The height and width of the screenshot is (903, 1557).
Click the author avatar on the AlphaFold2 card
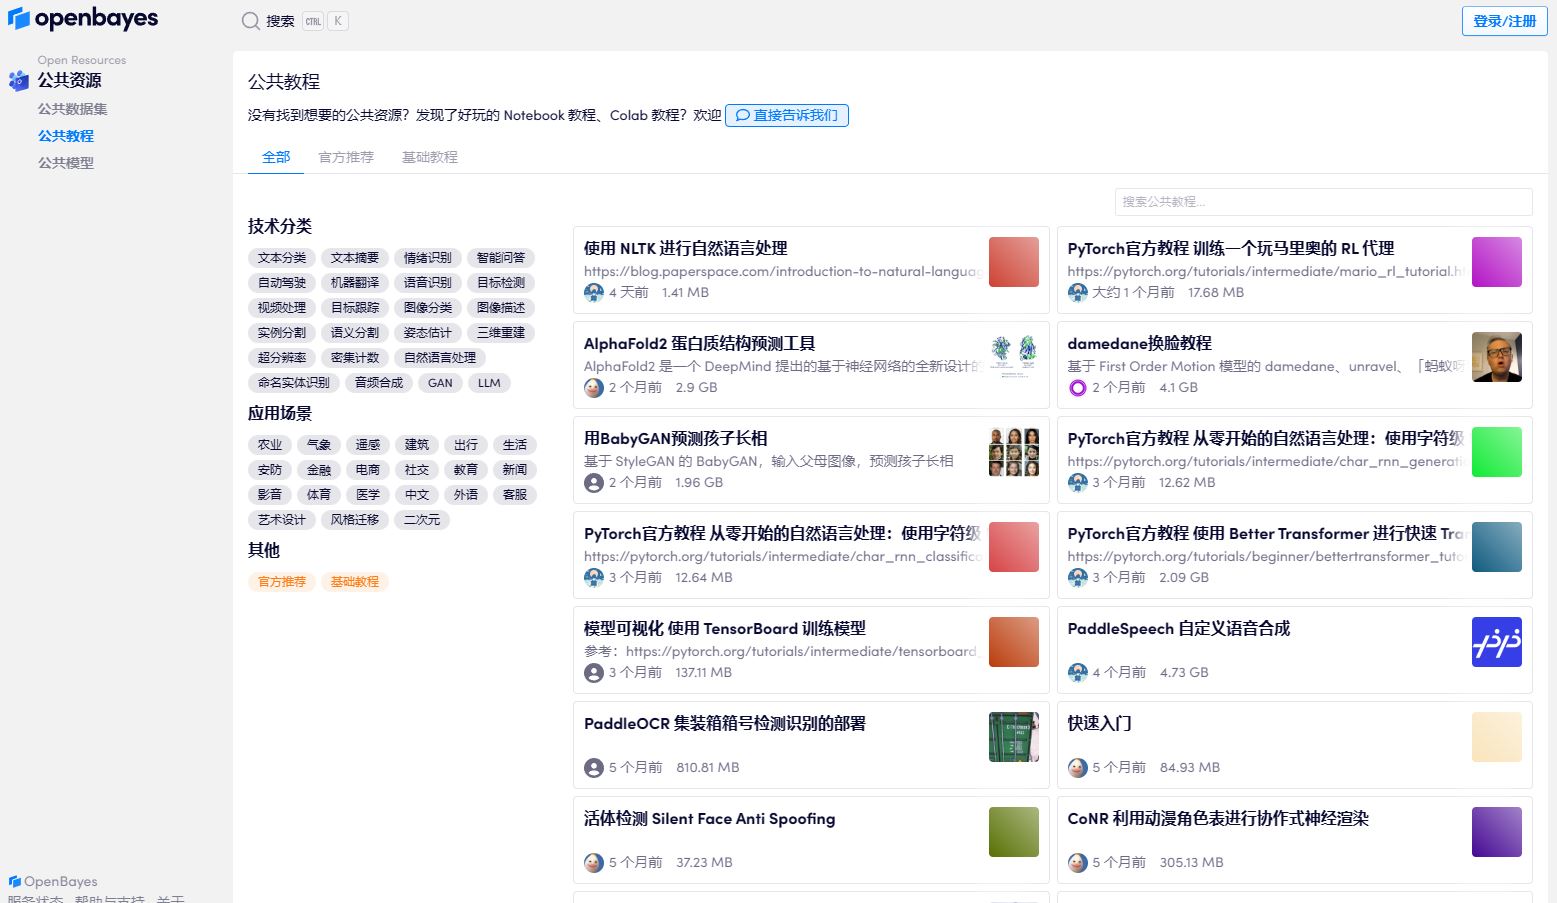pyautogui.click(x=594, y=388)
